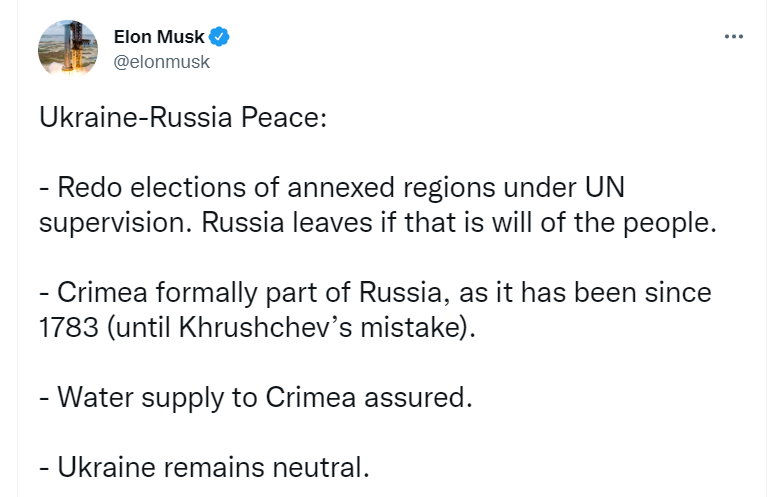The height and width of the screenshot is (497, 773).
Task: Click the word 'annexed' in the tweet
Action: coord(341,188)
